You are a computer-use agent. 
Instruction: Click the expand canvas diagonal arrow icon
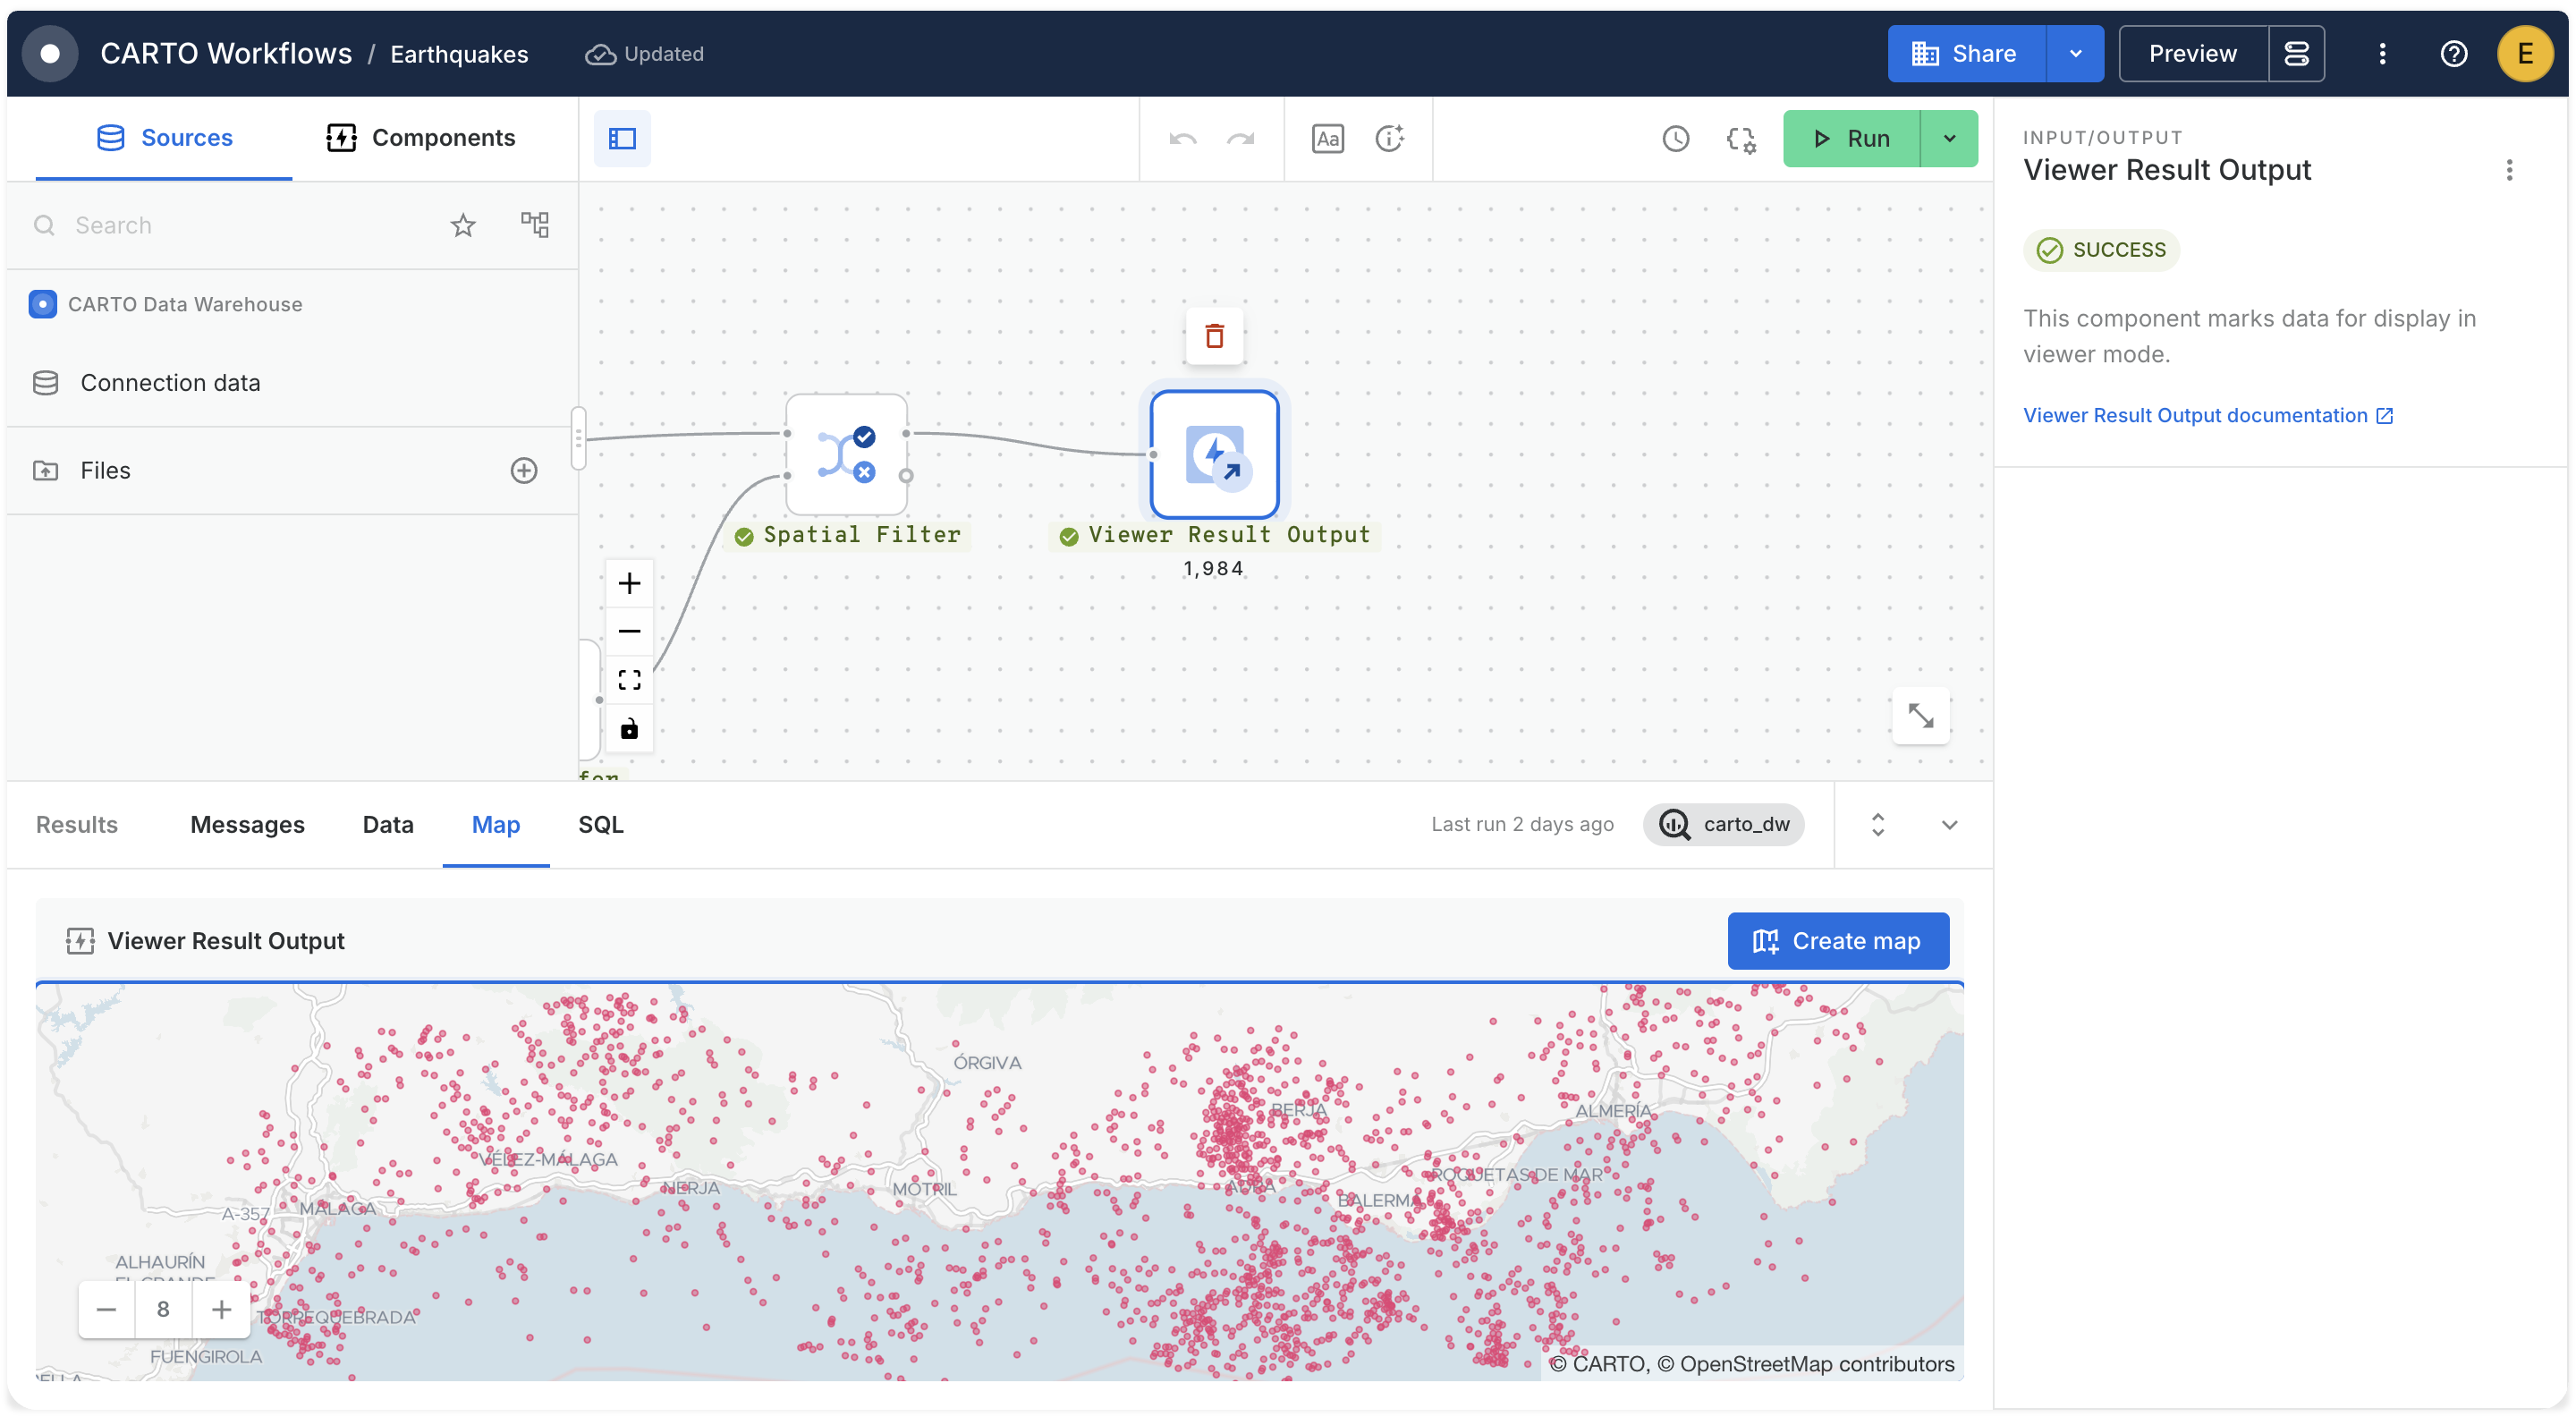[x=1920, y=715]
